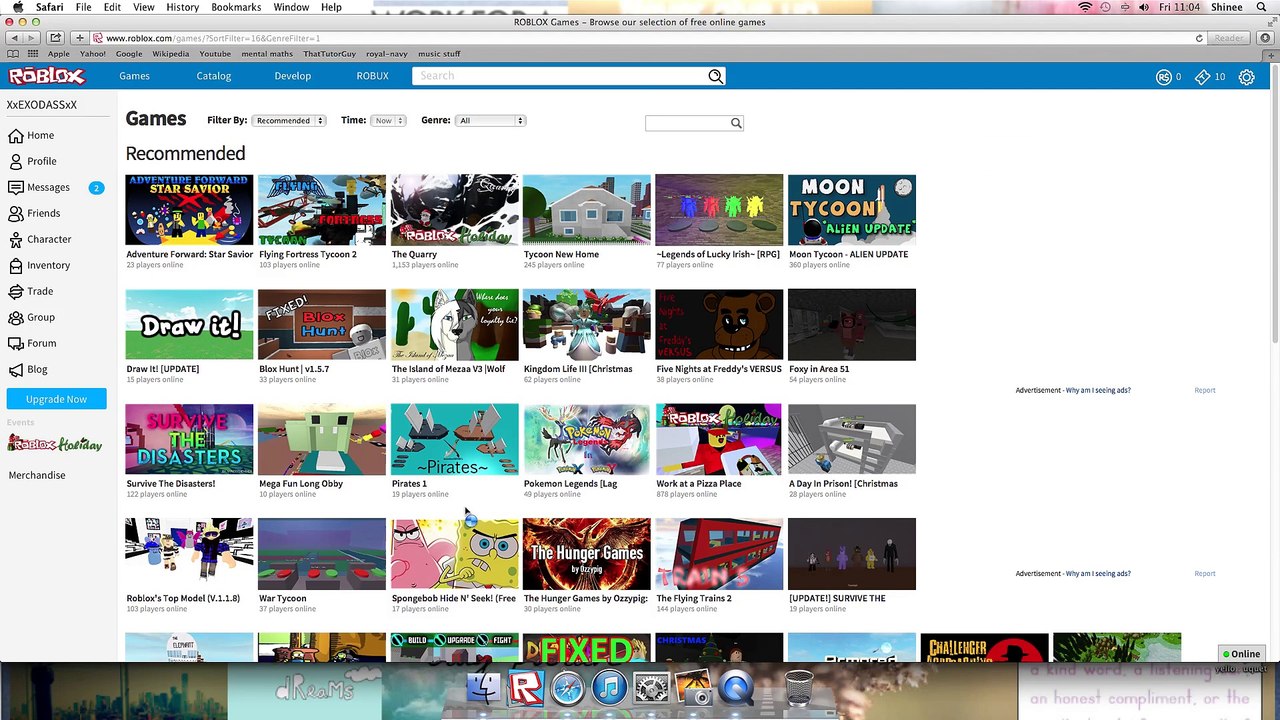Click the magnifier in the blue header search
The image size is (1280, 720).
coord(715,76)
